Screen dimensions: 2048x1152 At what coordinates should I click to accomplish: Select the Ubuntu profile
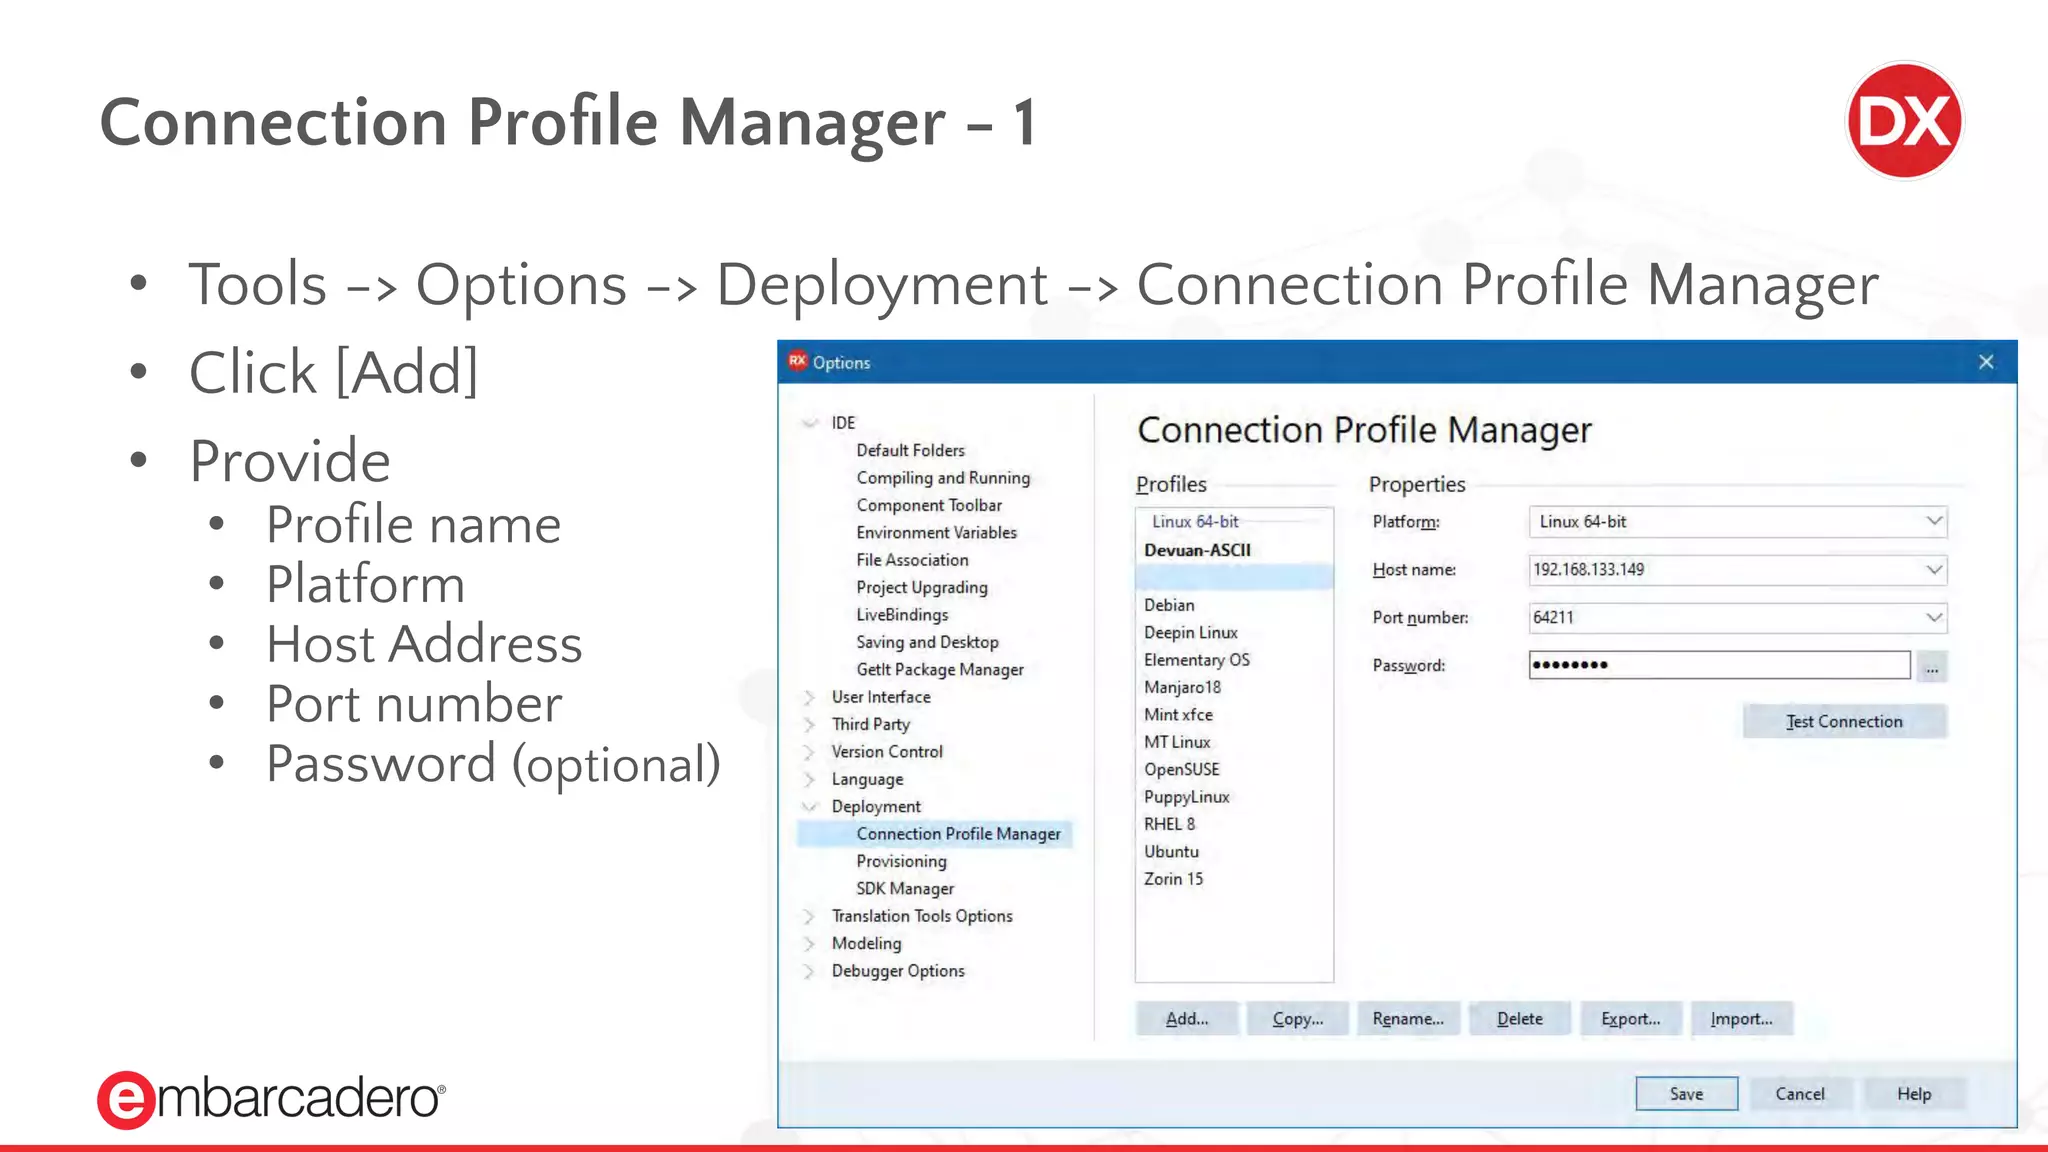coord(1171,852)
